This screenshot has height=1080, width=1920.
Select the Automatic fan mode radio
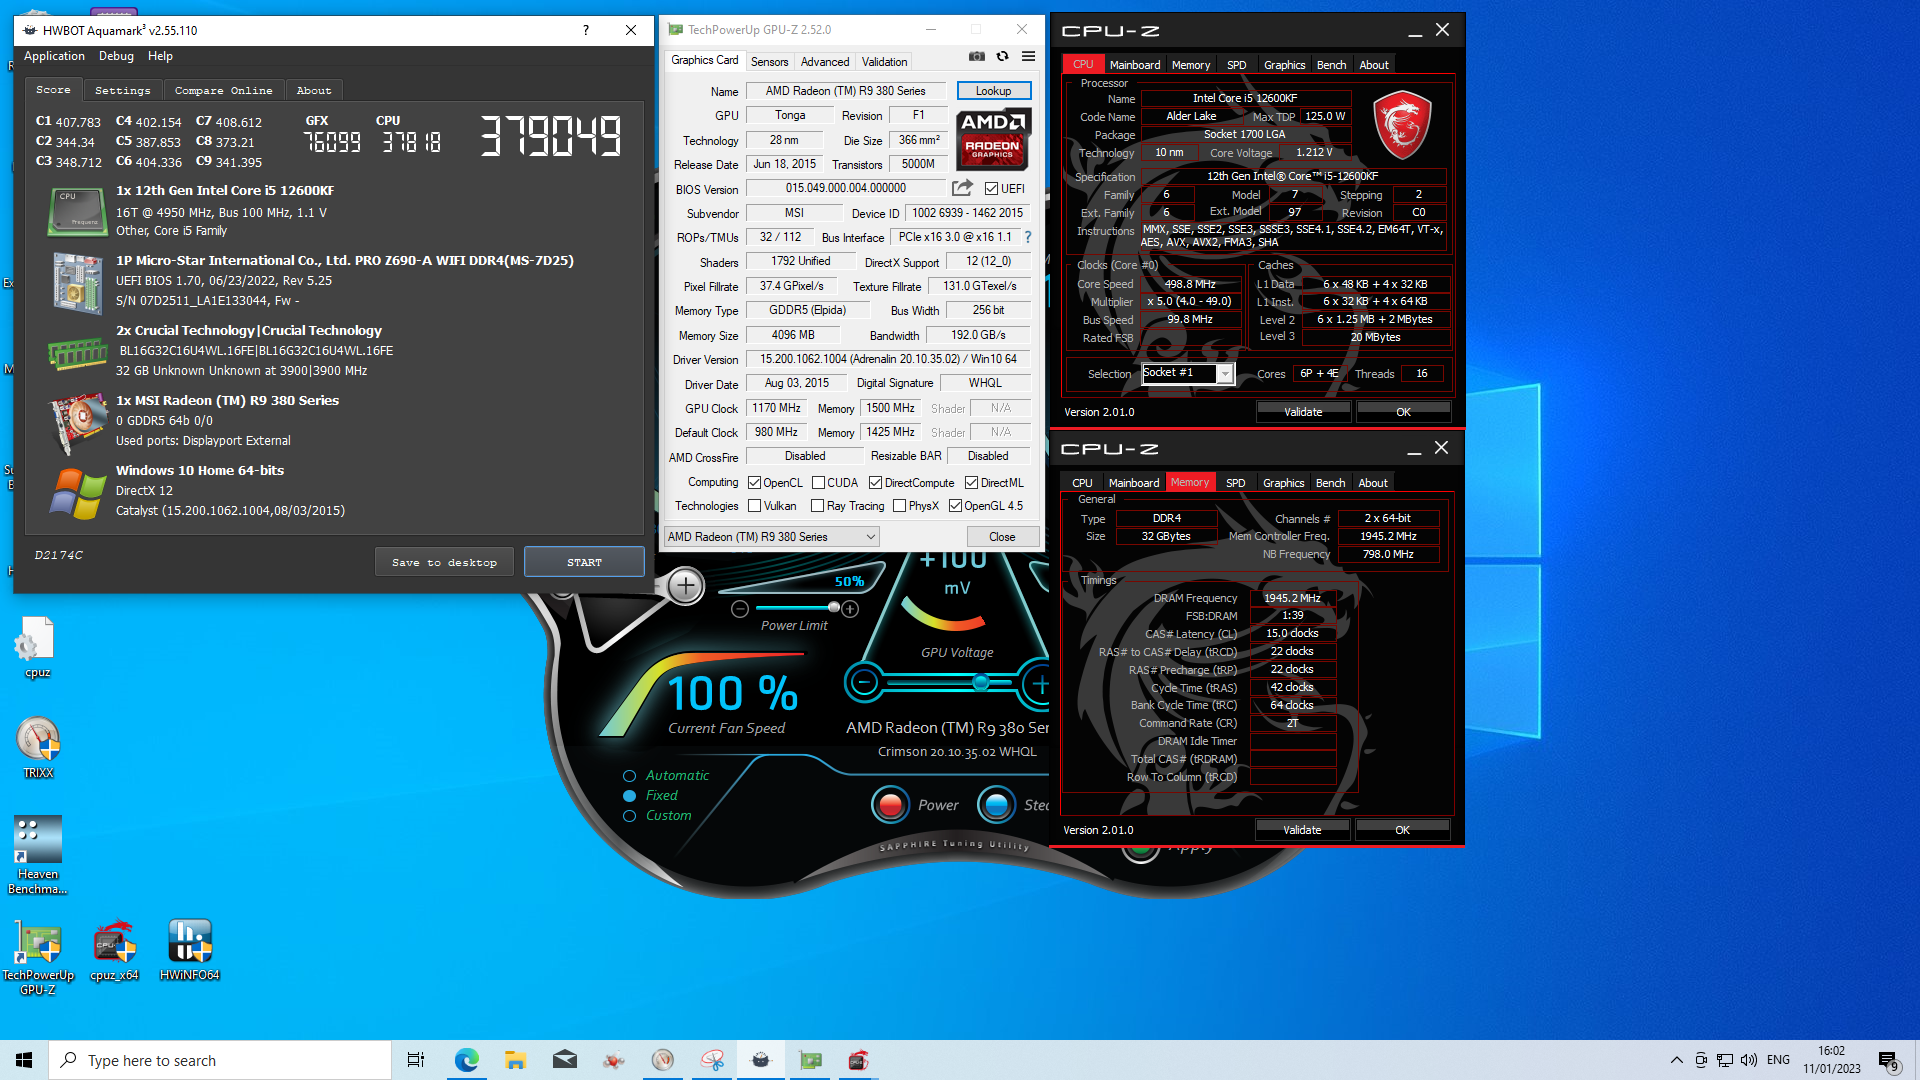click(x=630, y=776)
